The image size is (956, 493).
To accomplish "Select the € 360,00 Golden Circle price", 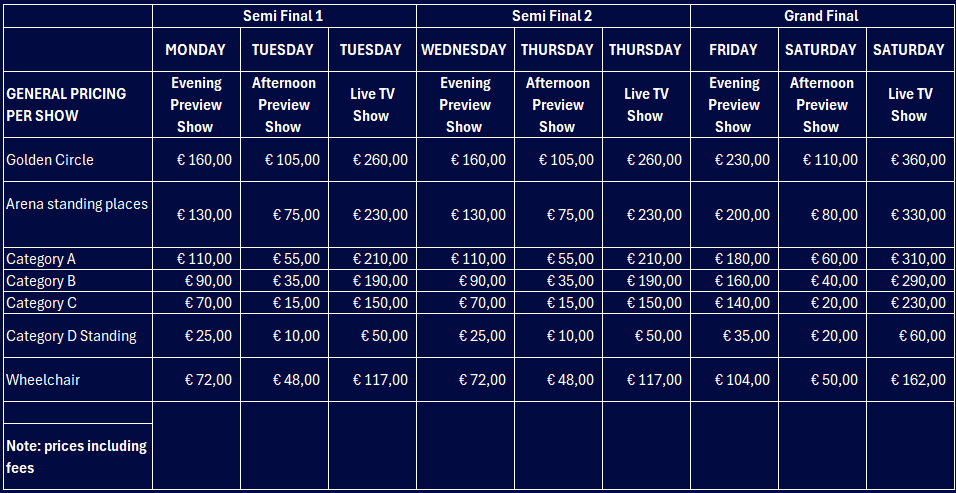I will pos(910,160).
